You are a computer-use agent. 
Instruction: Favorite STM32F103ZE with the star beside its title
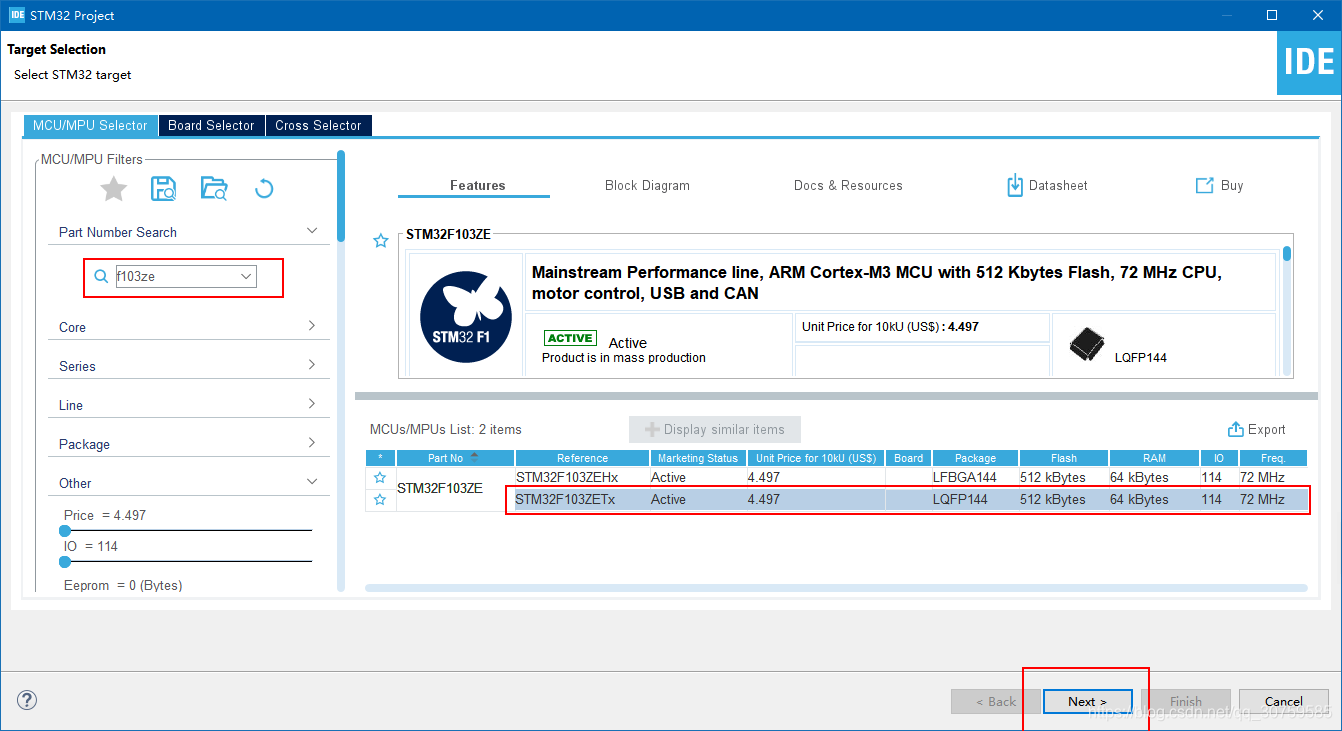click(380, 241)
